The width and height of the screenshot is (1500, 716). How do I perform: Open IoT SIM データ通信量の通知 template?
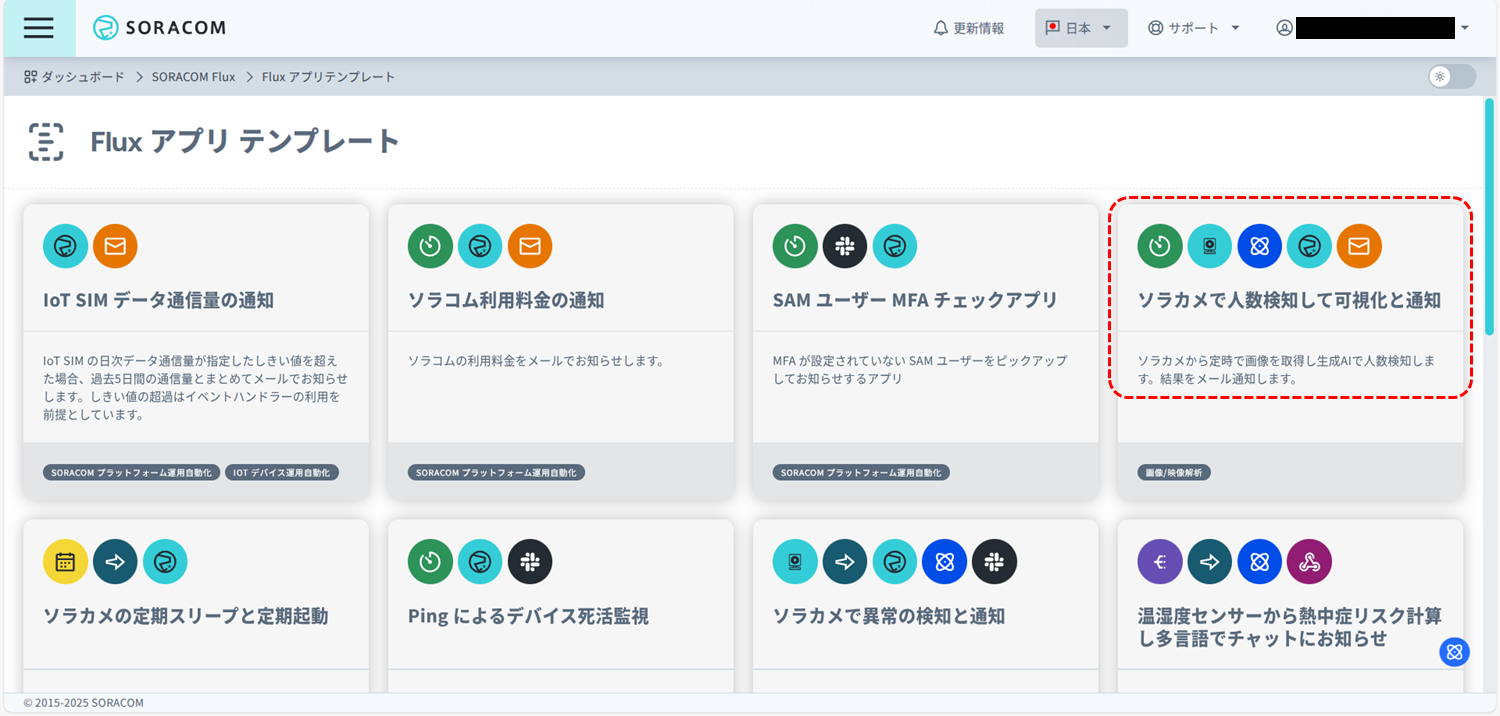click(158, 300)
